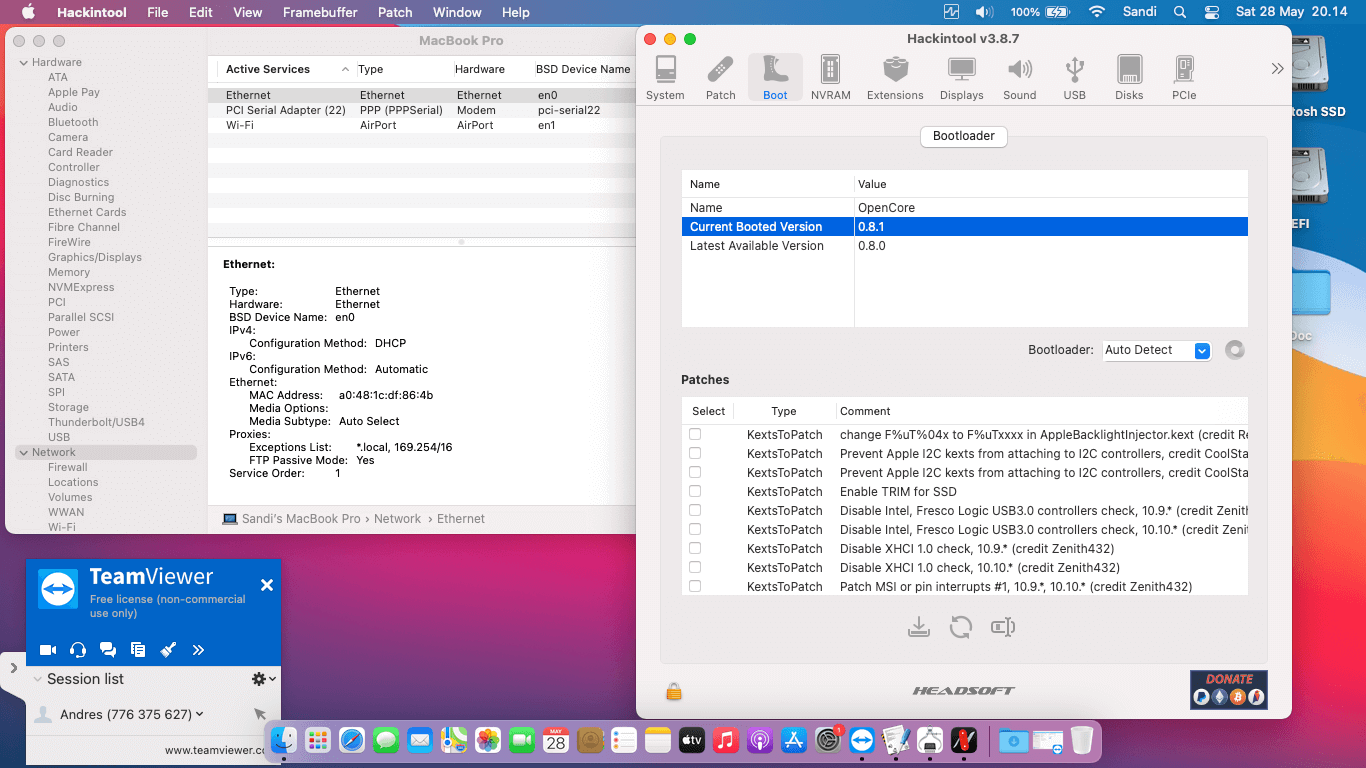Open the Disks toolbar icon
The width and height of the screenshot is (1366, 768).
click(1129, 78)
